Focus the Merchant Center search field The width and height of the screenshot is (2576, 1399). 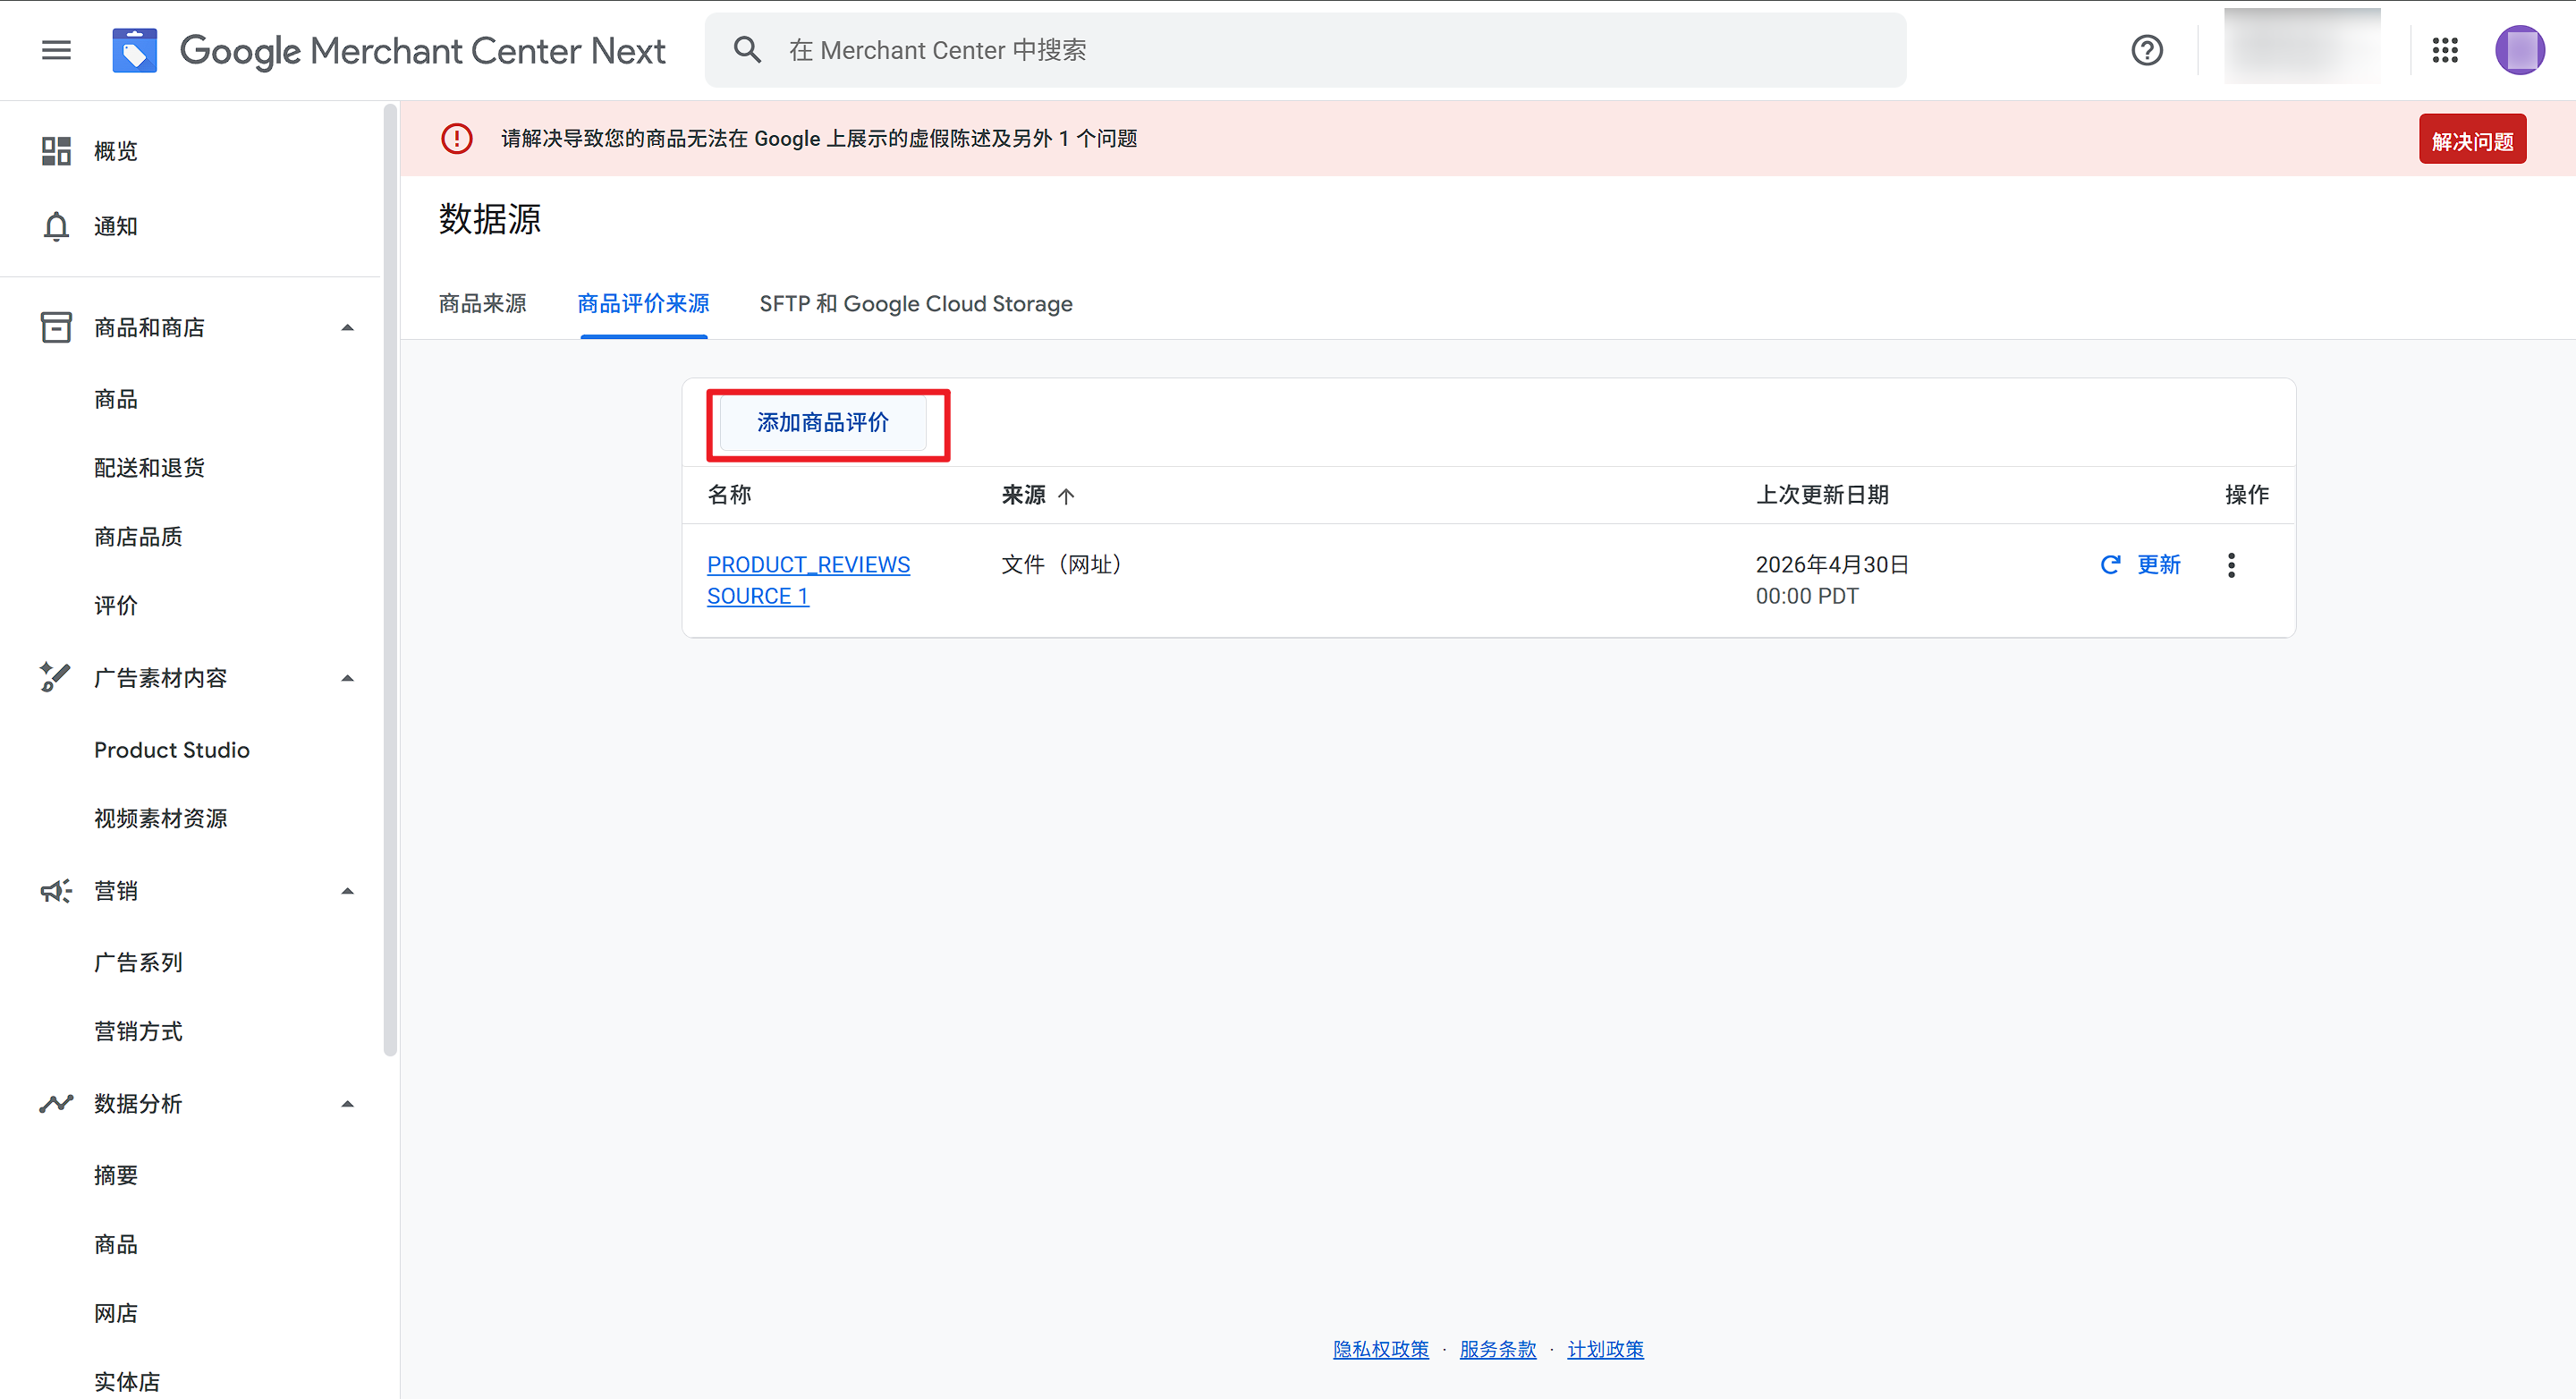tap(1300, 50)
